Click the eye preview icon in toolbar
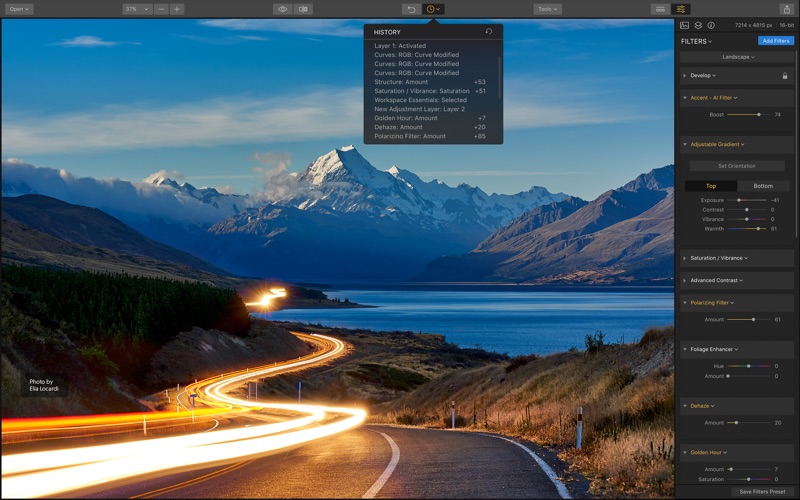800x500 pixels. click(x=282, y=9)
